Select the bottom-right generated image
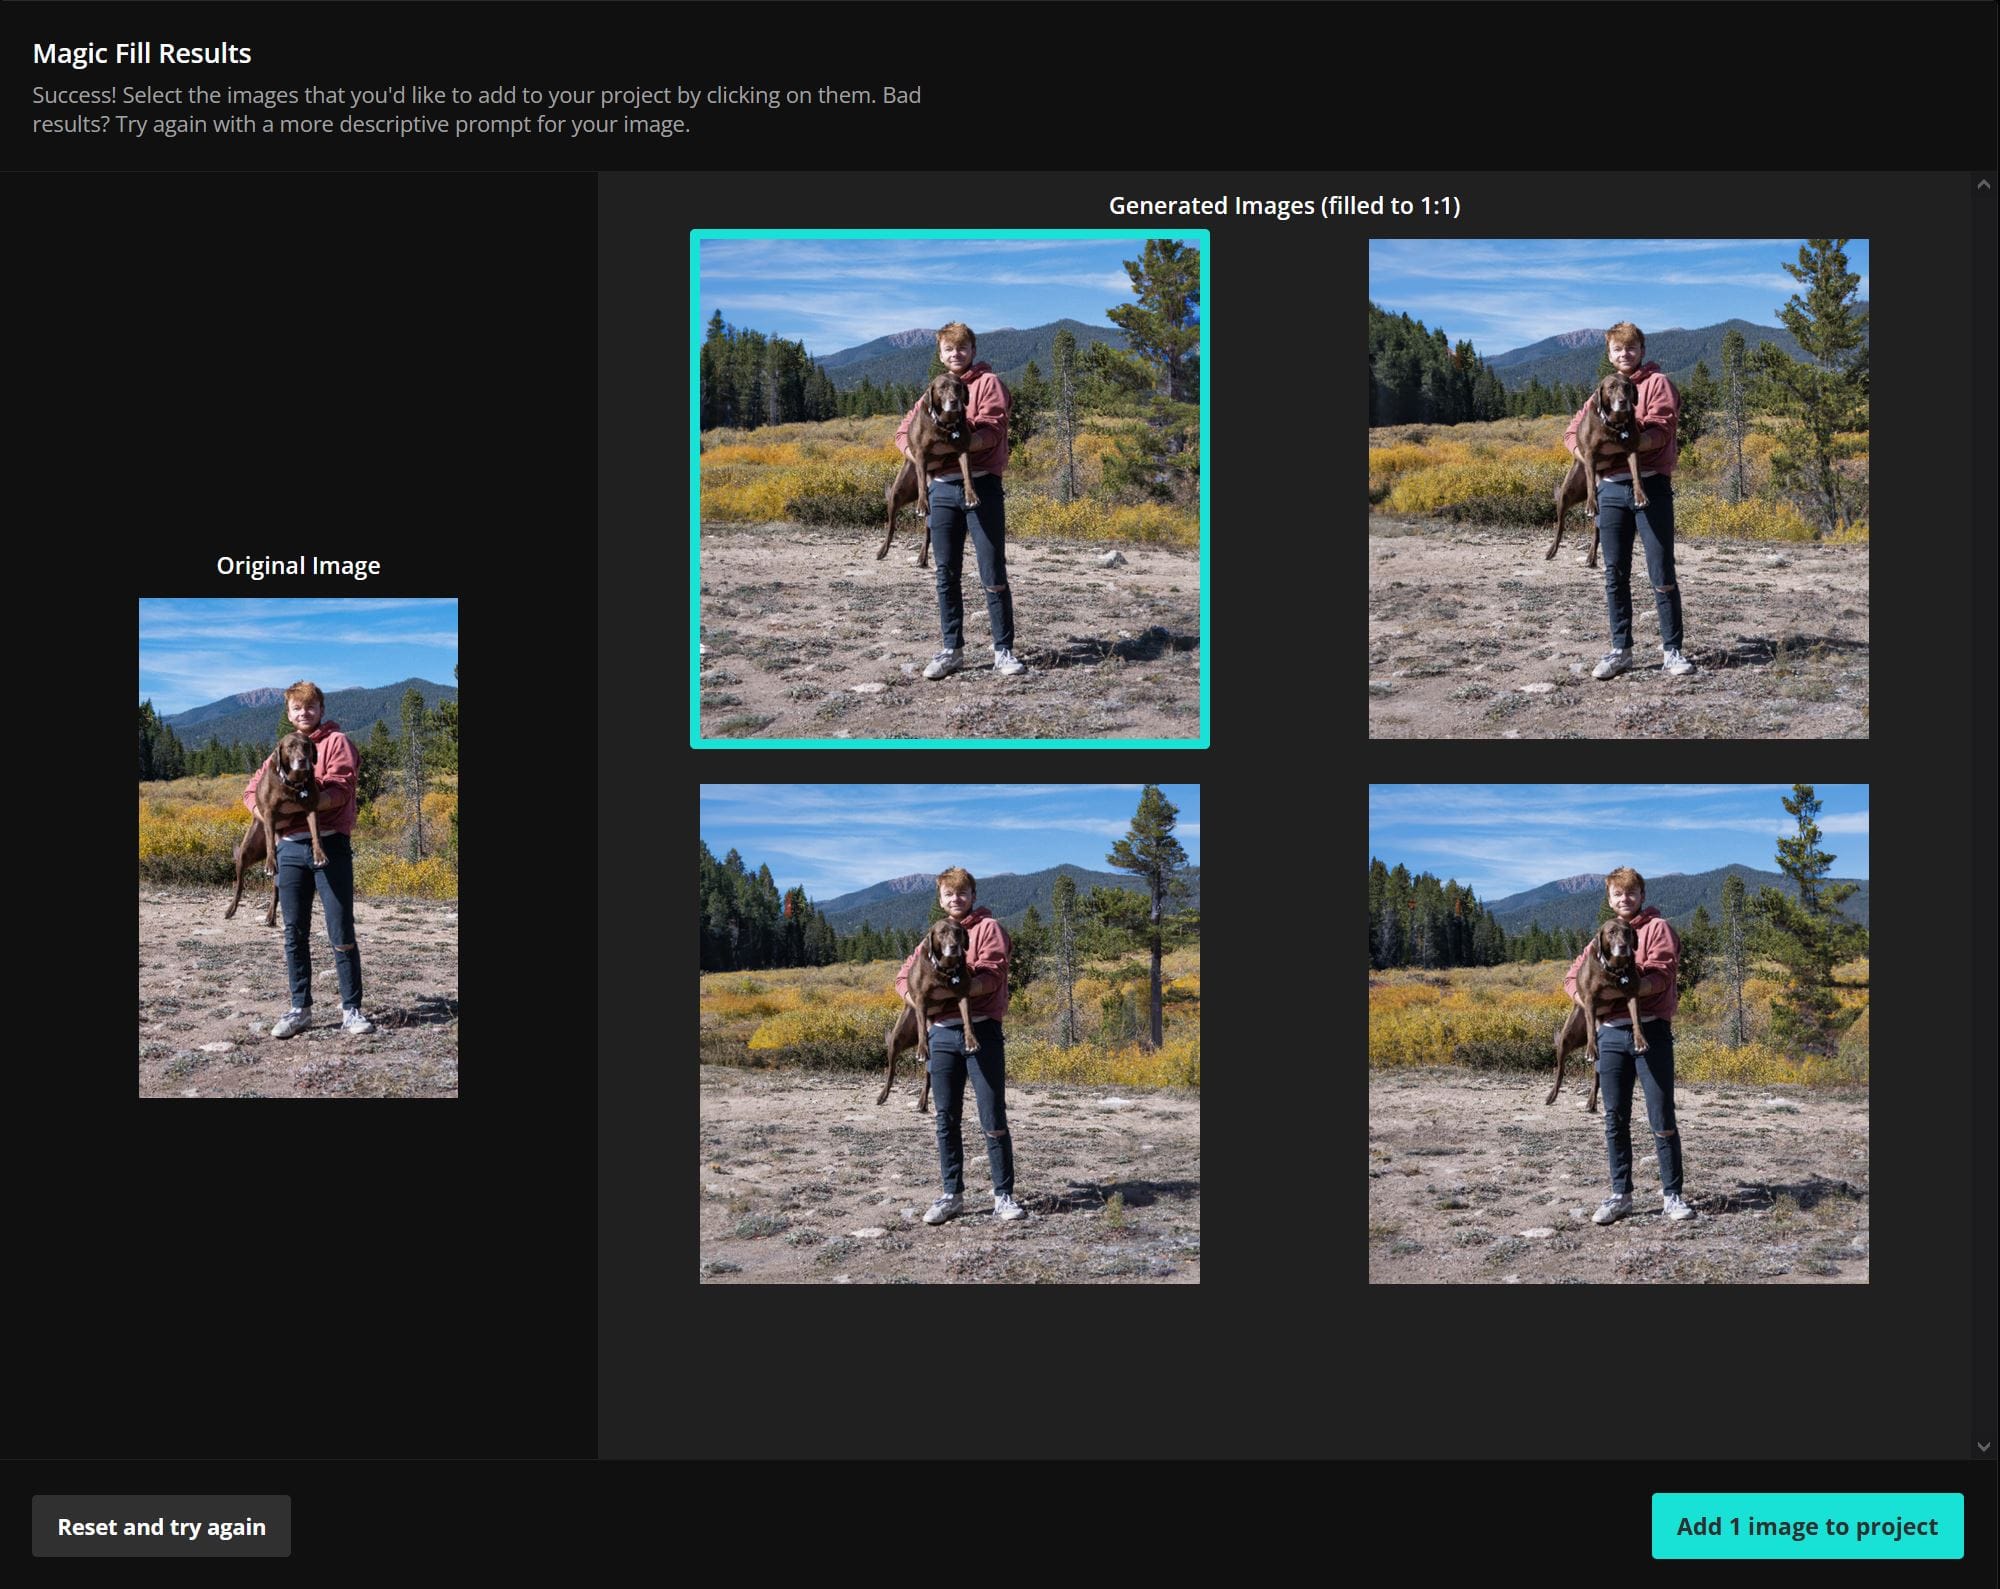2000x1589 pixels. click(x=1618, y=1033)
